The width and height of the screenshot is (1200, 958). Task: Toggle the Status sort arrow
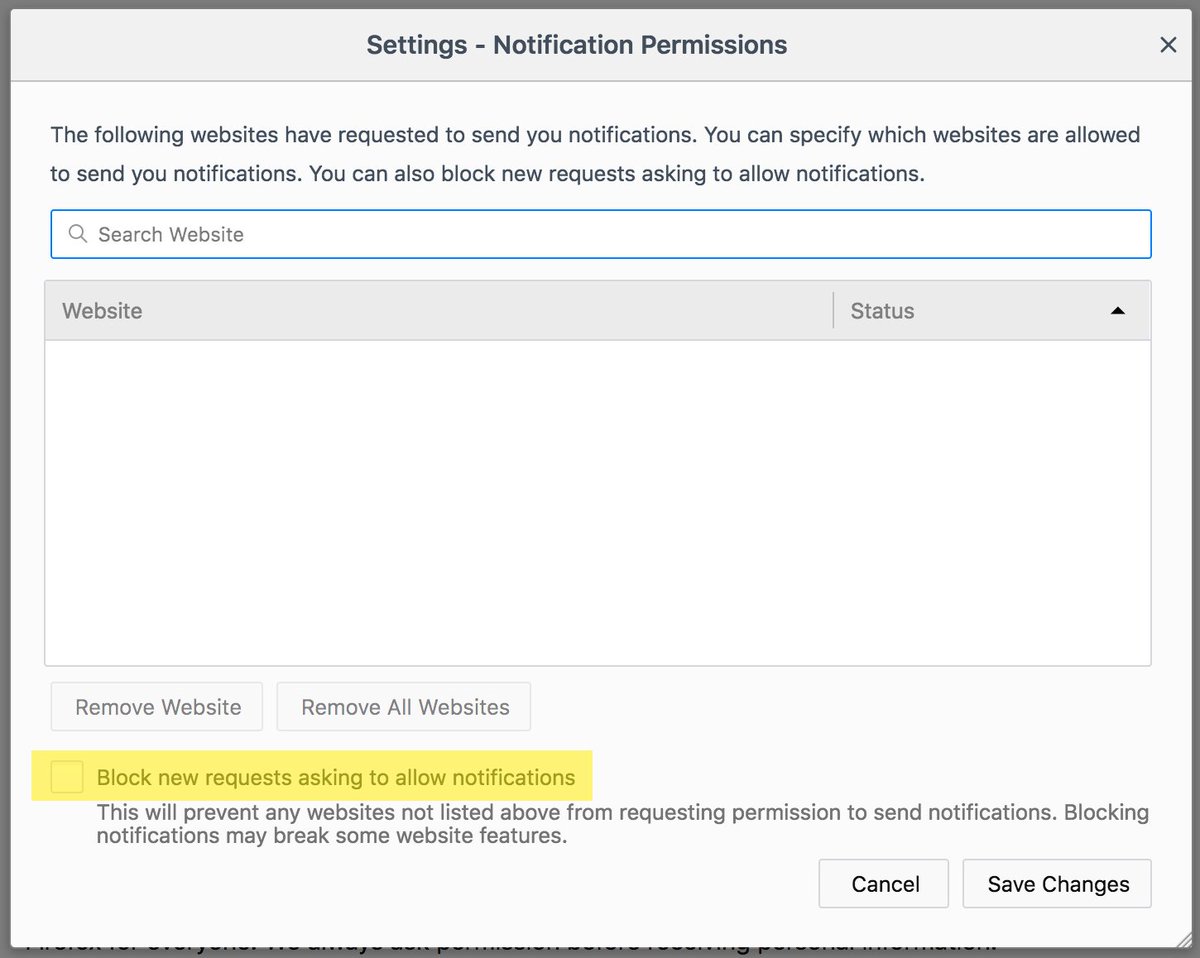click(x=1117, y=311)
